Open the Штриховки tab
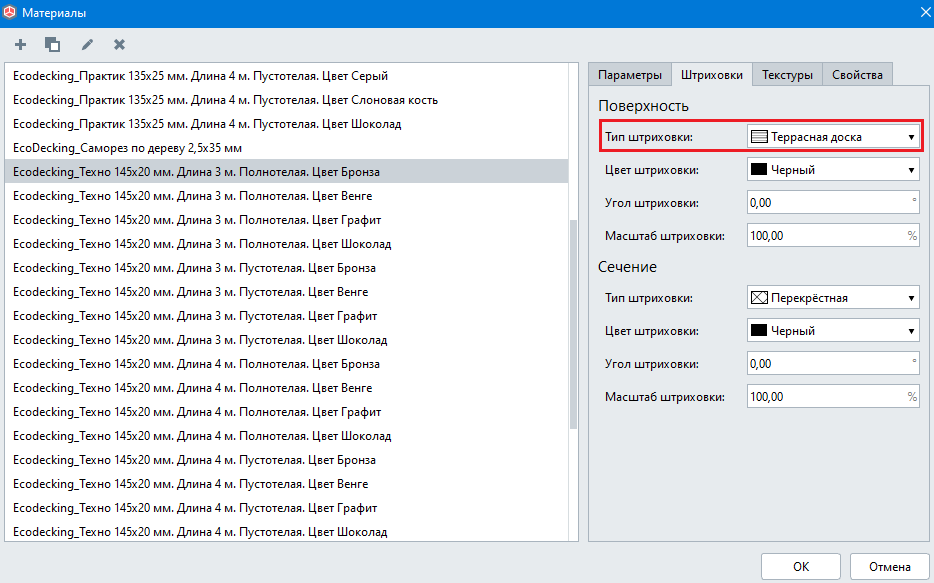The height and width of the screenshot is (583, 934). [712, 75]
